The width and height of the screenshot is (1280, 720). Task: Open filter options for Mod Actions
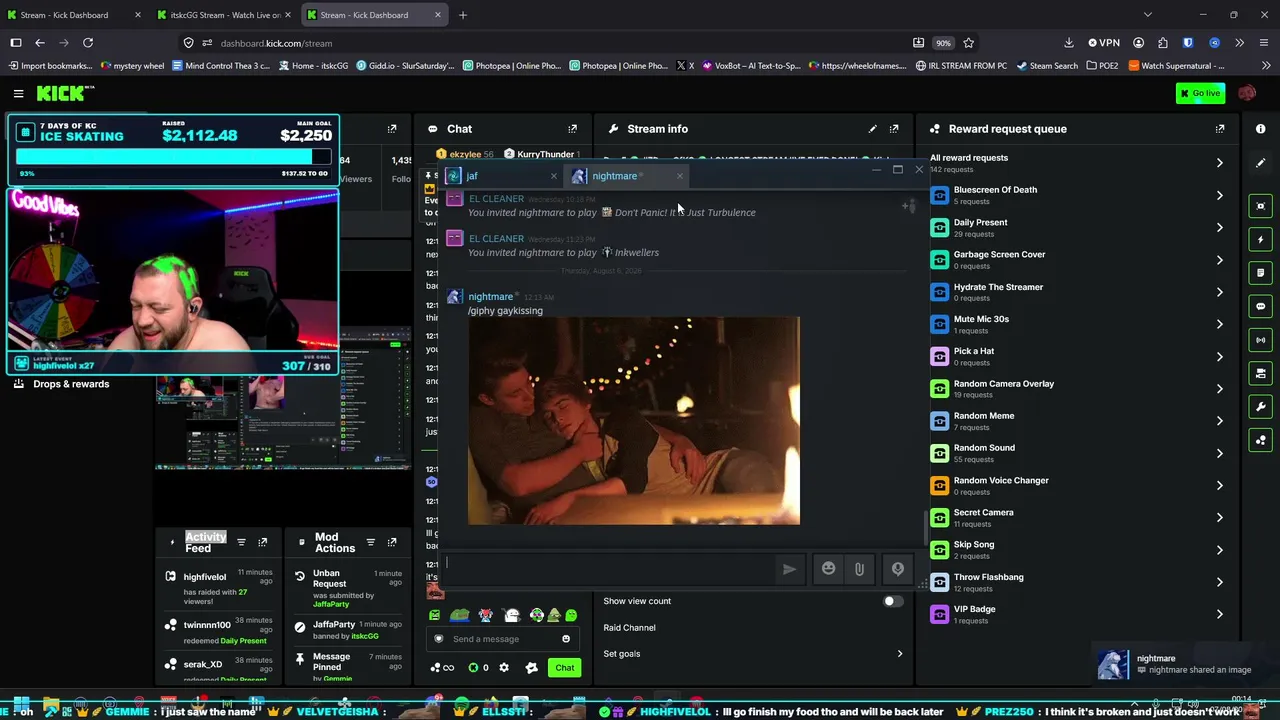(371, 543)
